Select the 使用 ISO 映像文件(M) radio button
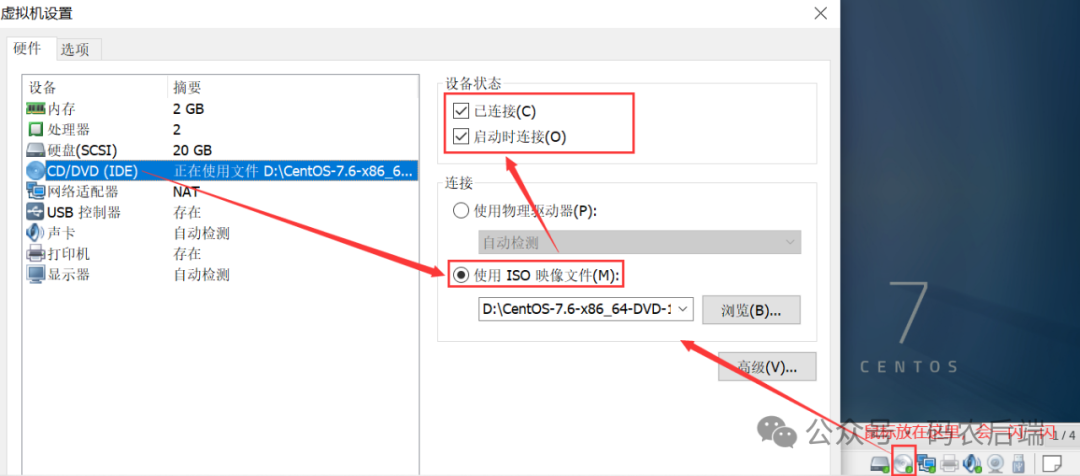1080x476 pixels. (461, 276)
